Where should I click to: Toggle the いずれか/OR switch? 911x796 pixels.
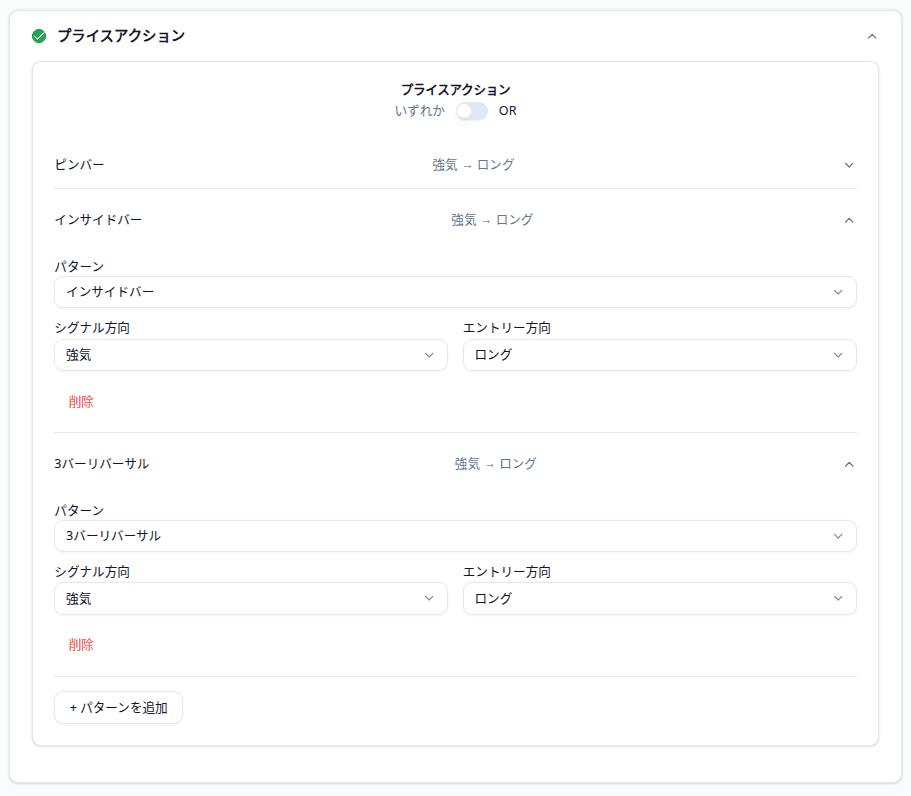coord(471,111)
